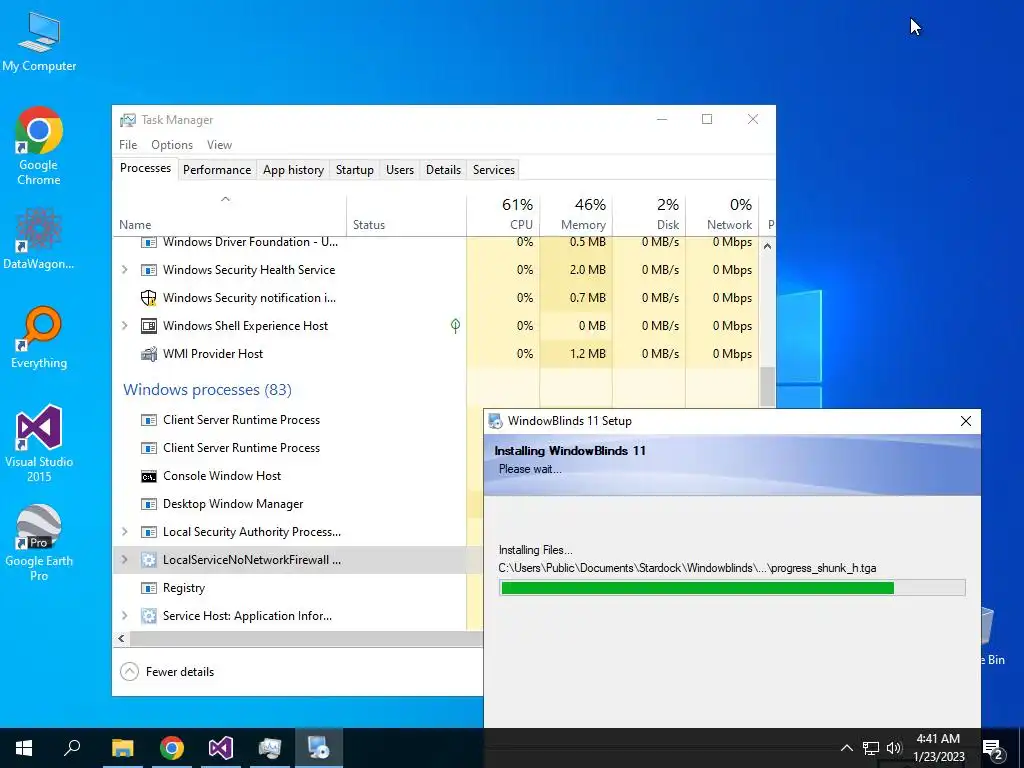Select Task Manager taskbar button
This screenshot has width=1024, height=768.
click(270, 748)
